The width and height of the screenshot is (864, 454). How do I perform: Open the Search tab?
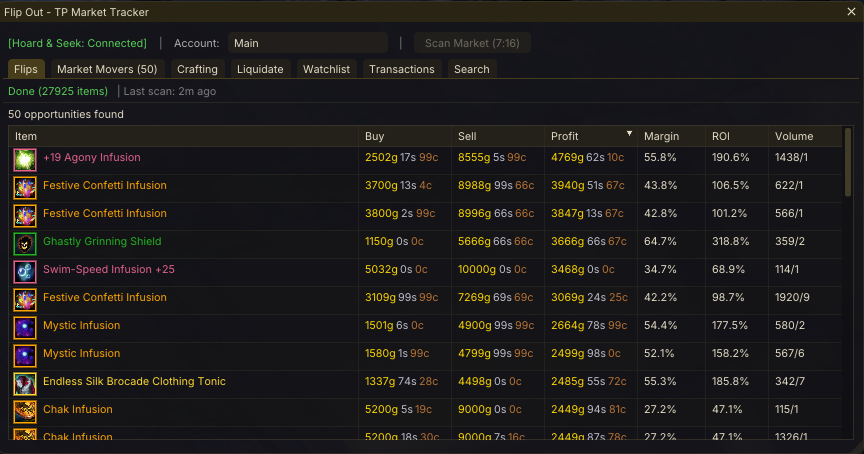pos(472,69)
